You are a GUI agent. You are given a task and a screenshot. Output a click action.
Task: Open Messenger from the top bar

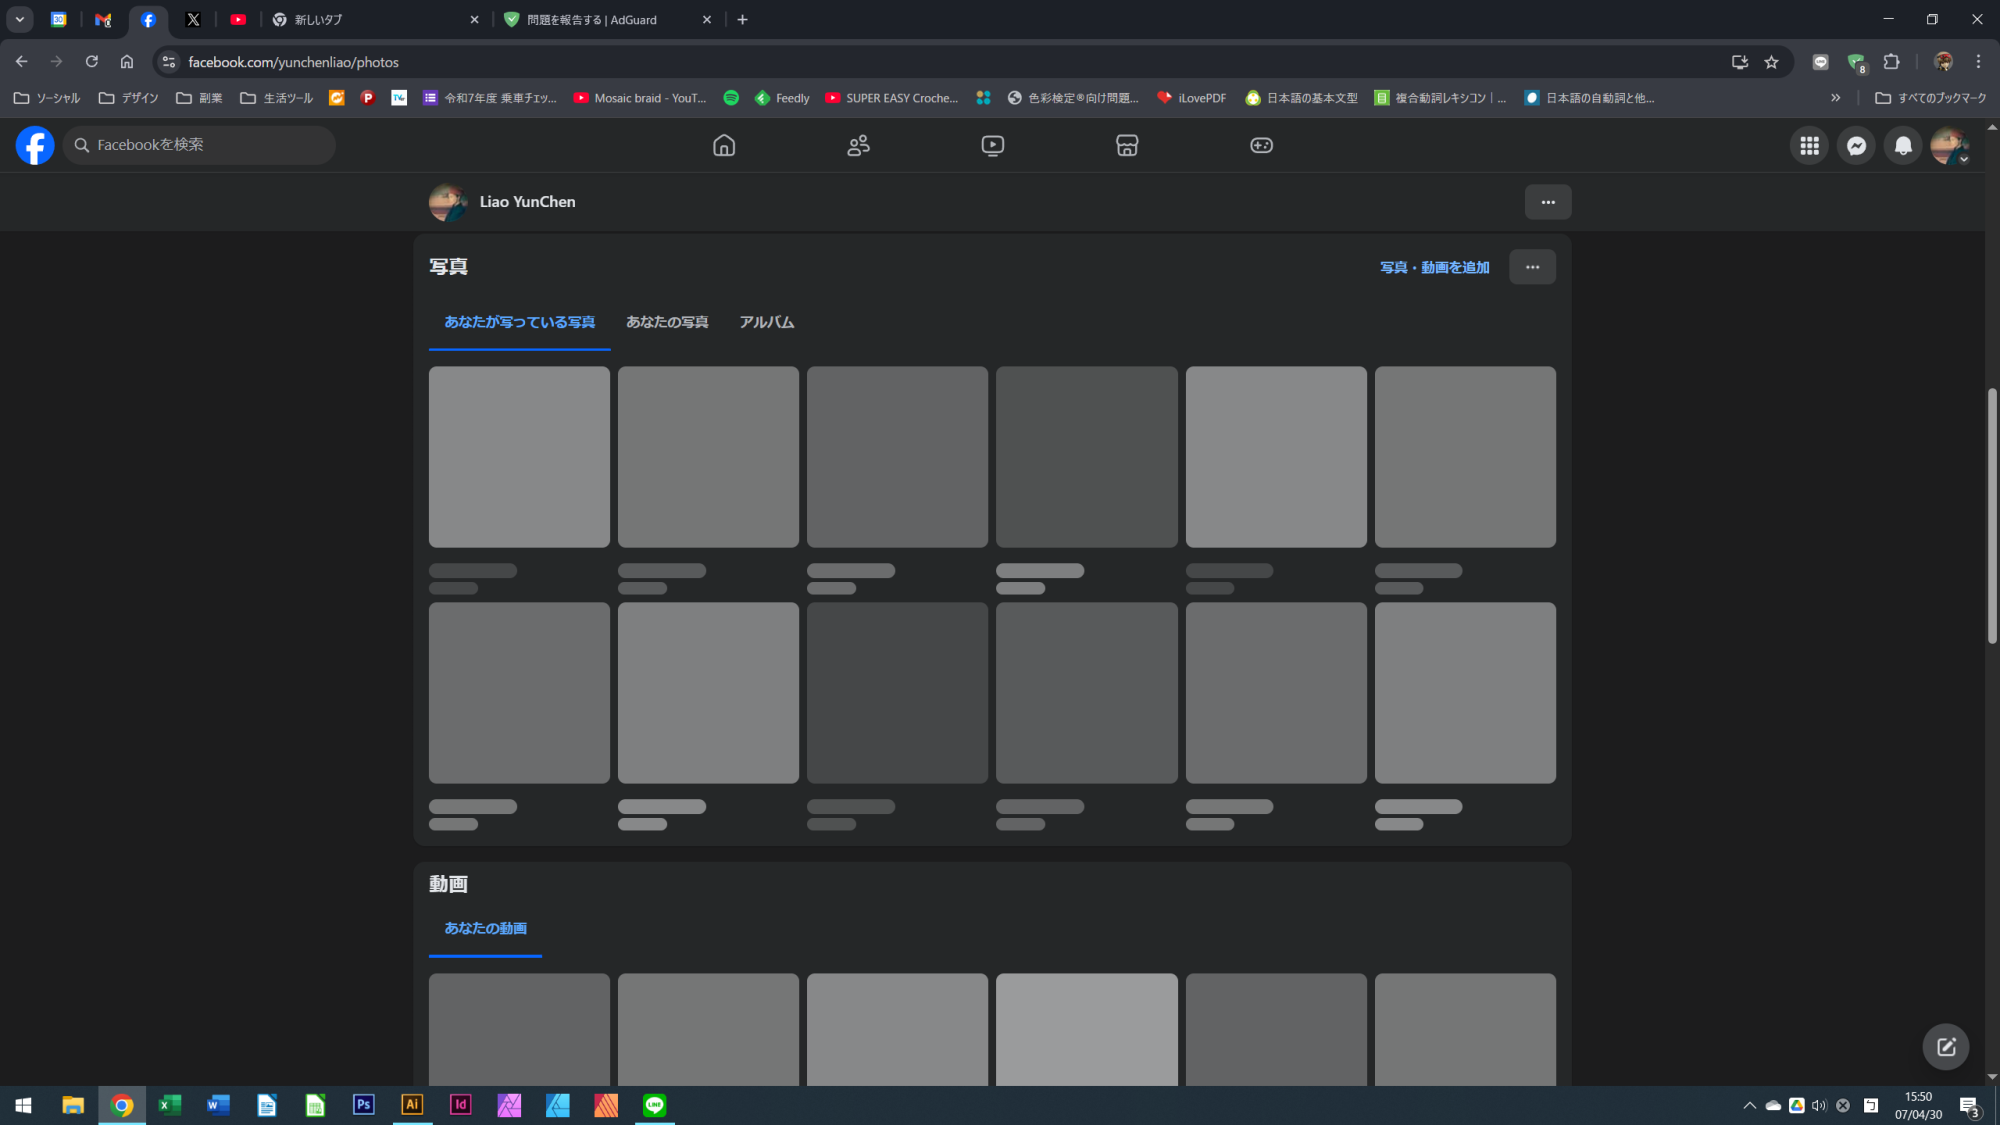1856,145
